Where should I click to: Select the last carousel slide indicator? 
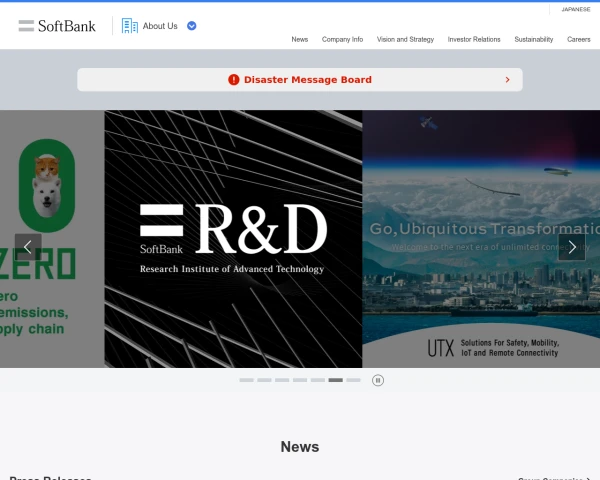[353, 380]
